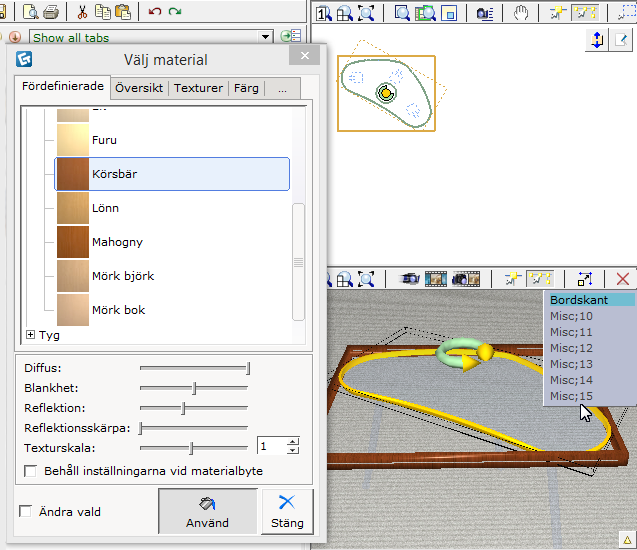Switch to the Texturer tab
Screen dimensions: 637x550
(198, 88)
